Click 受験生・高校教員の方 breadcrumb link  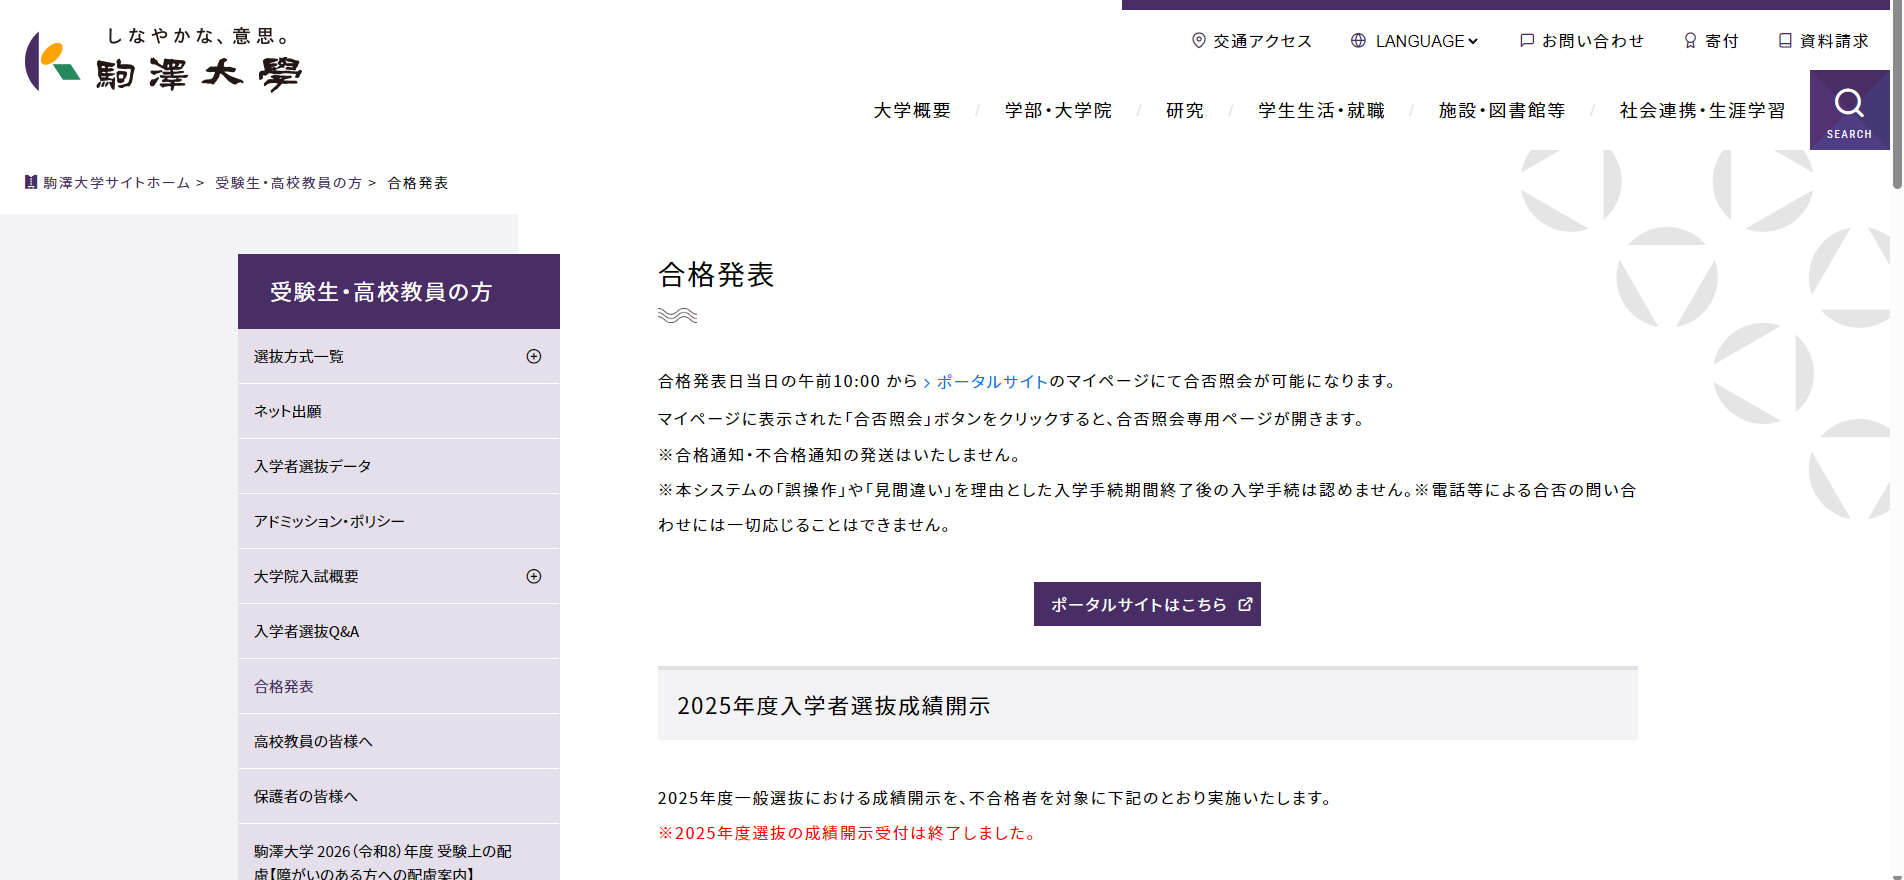(x=288, y=183)
